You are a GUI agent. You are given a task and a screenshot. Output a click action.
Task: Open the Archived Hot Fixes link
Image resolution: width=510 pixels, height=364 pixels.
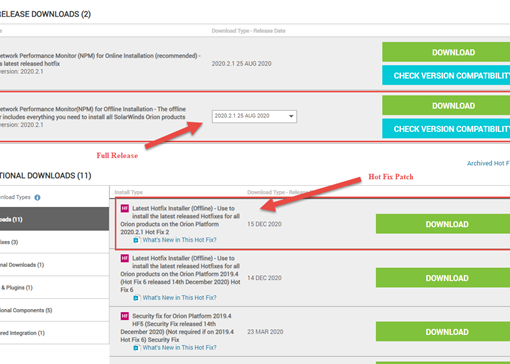488,163
